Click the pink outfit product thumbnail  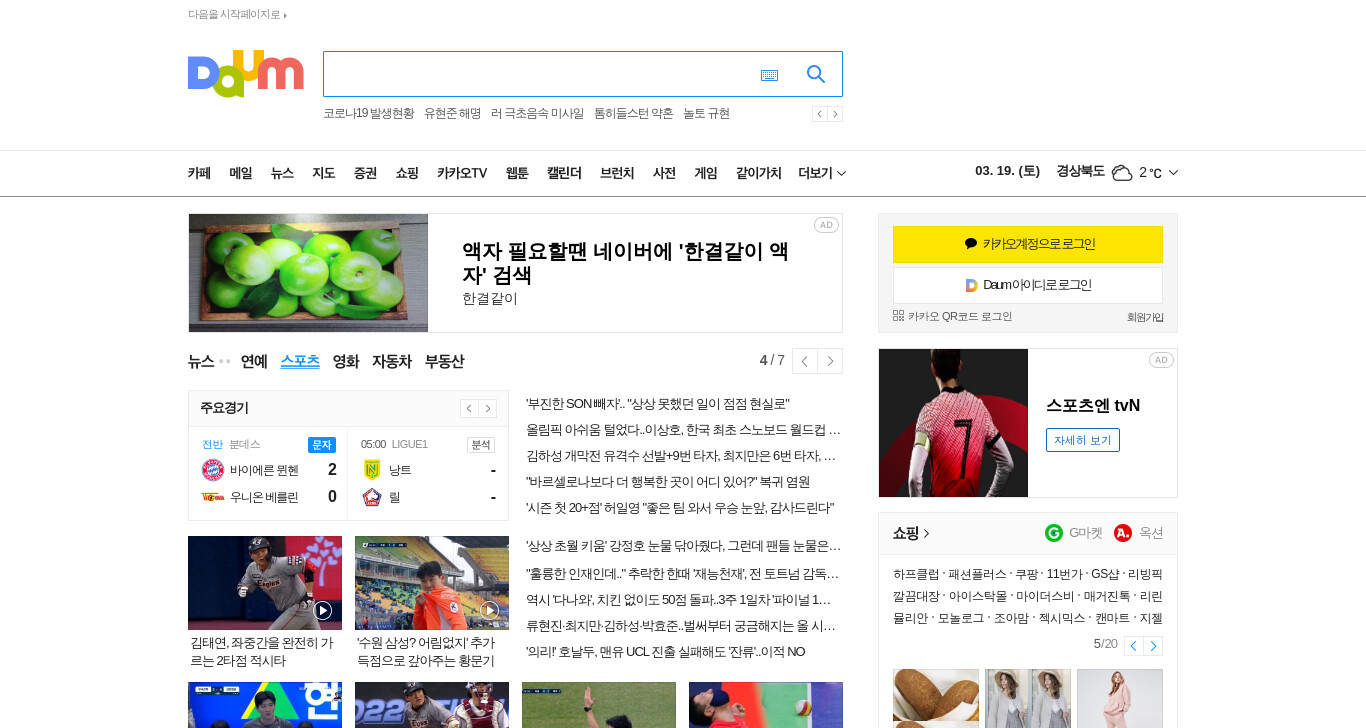click(x=1120, y=698)
